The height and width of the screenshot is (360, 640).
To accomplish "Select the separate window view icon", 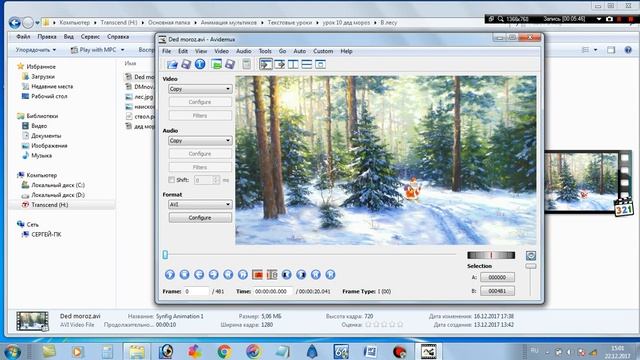I will [320, 64].
